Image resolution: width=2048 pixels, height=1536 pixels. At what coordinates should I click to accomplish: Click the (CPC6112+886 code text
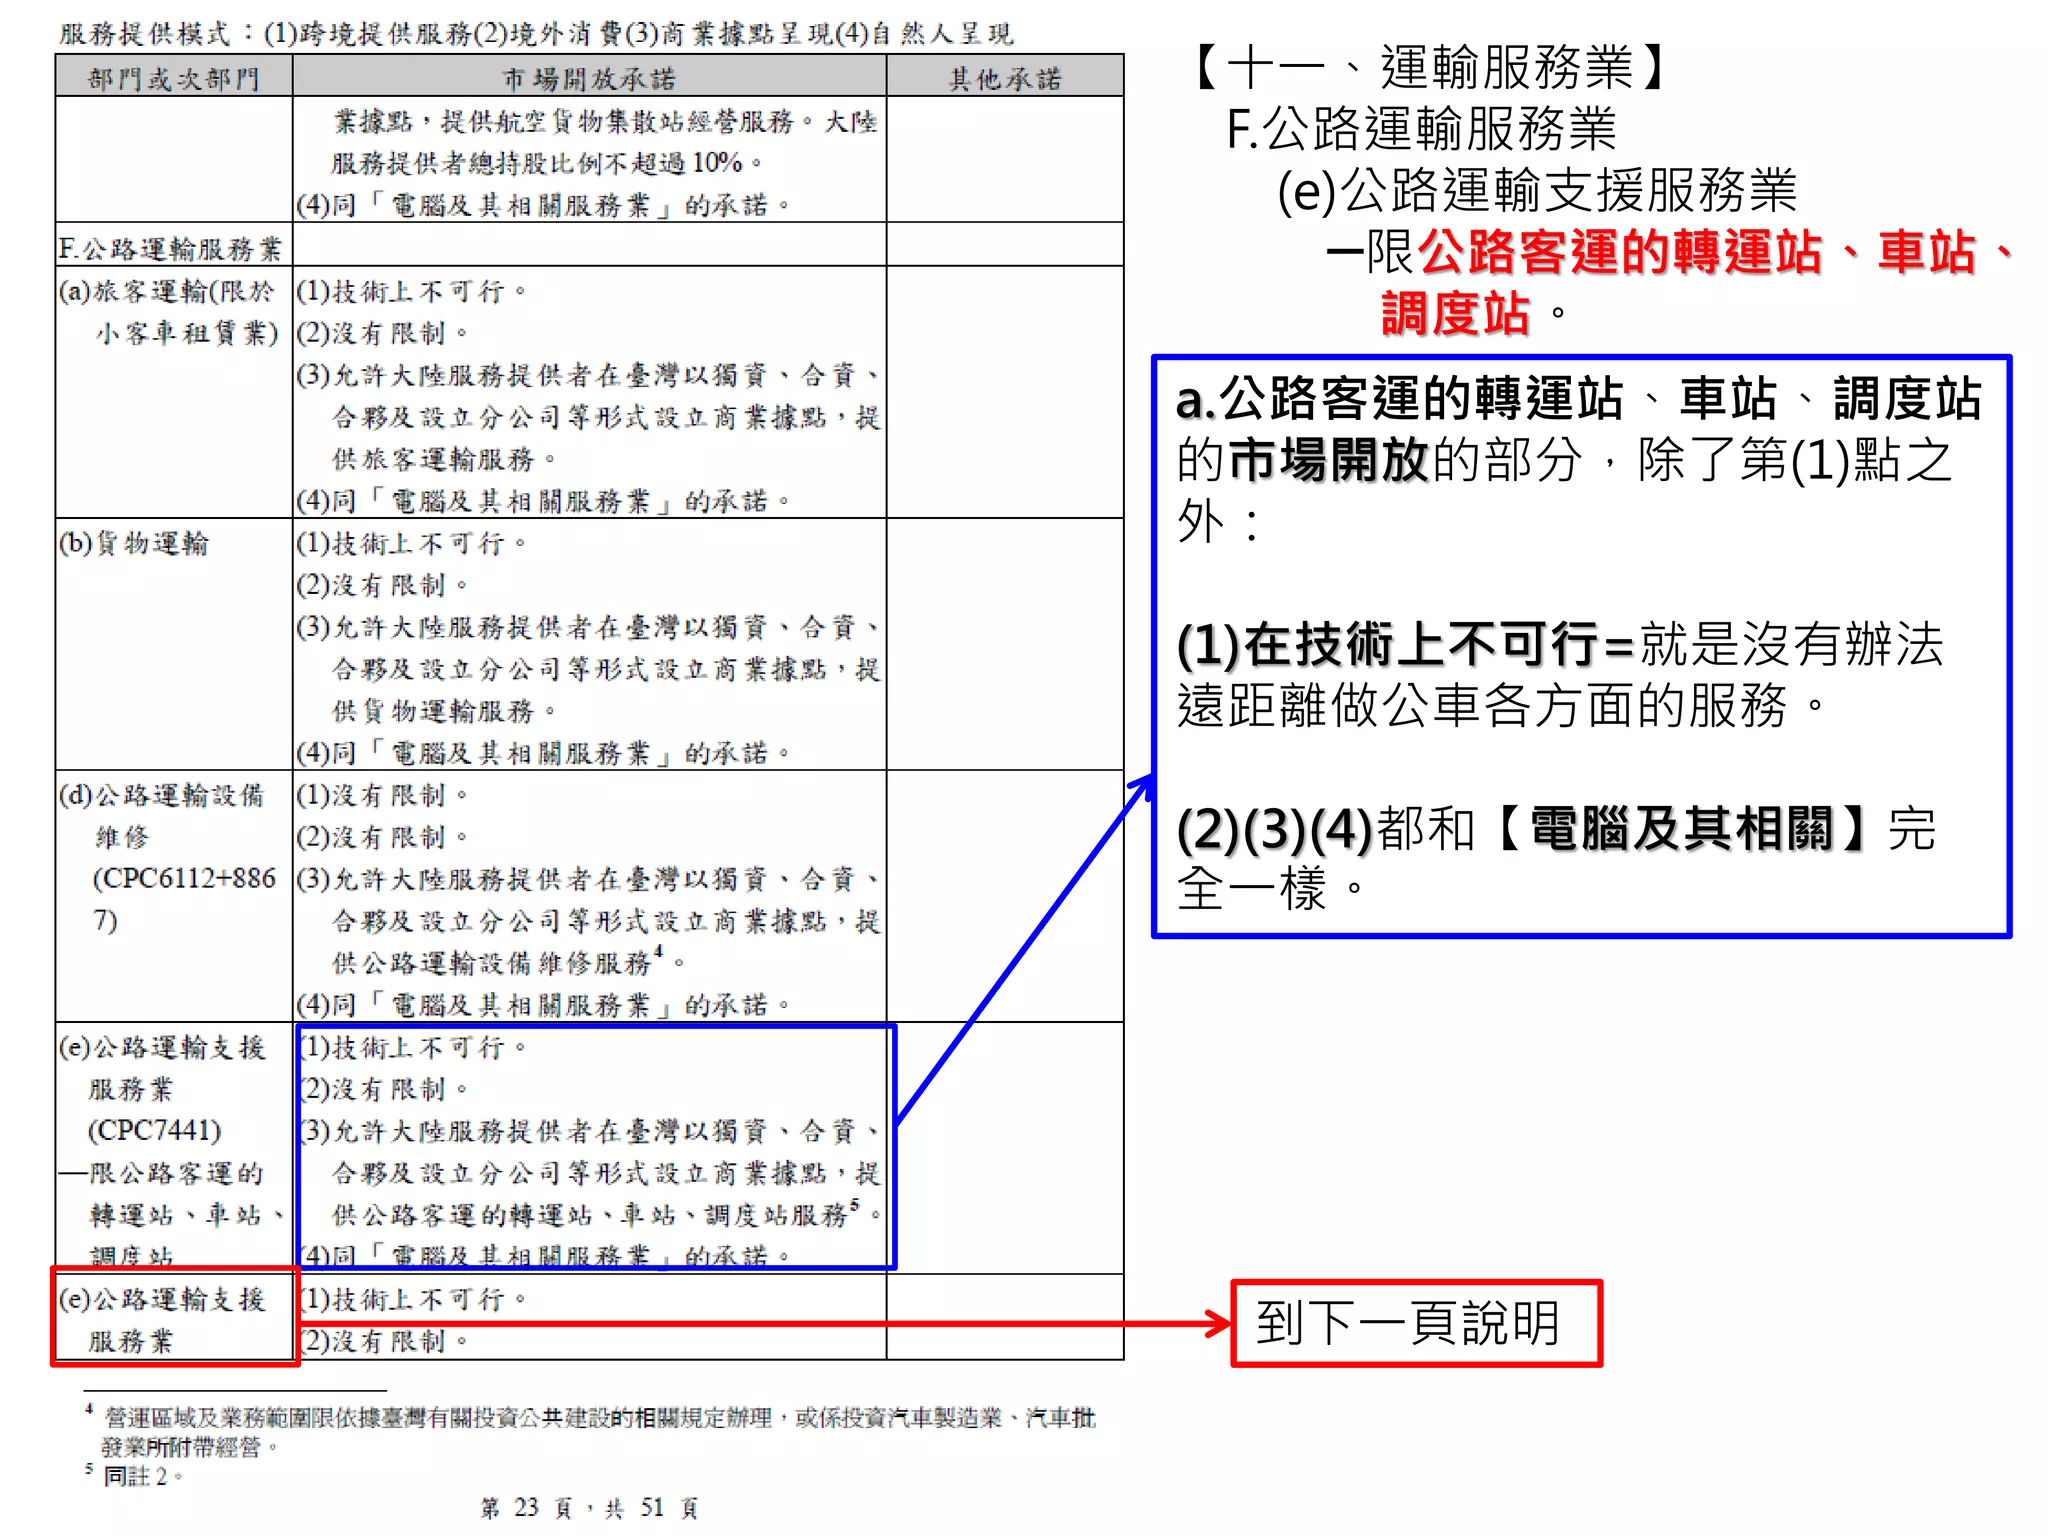tap(184, 878)
